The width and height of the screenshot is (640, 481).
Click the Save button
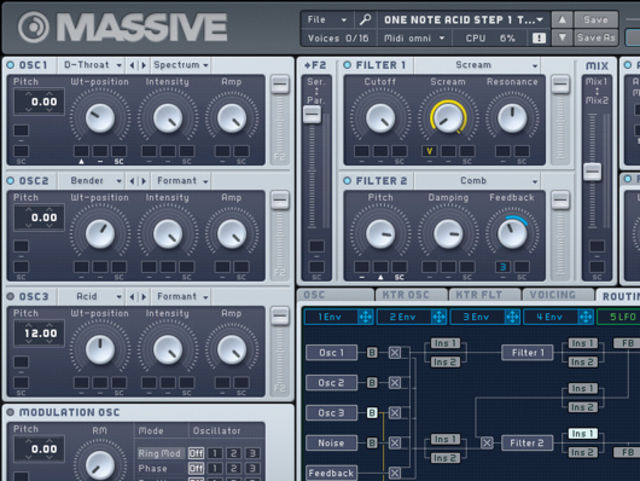(596, 20)
